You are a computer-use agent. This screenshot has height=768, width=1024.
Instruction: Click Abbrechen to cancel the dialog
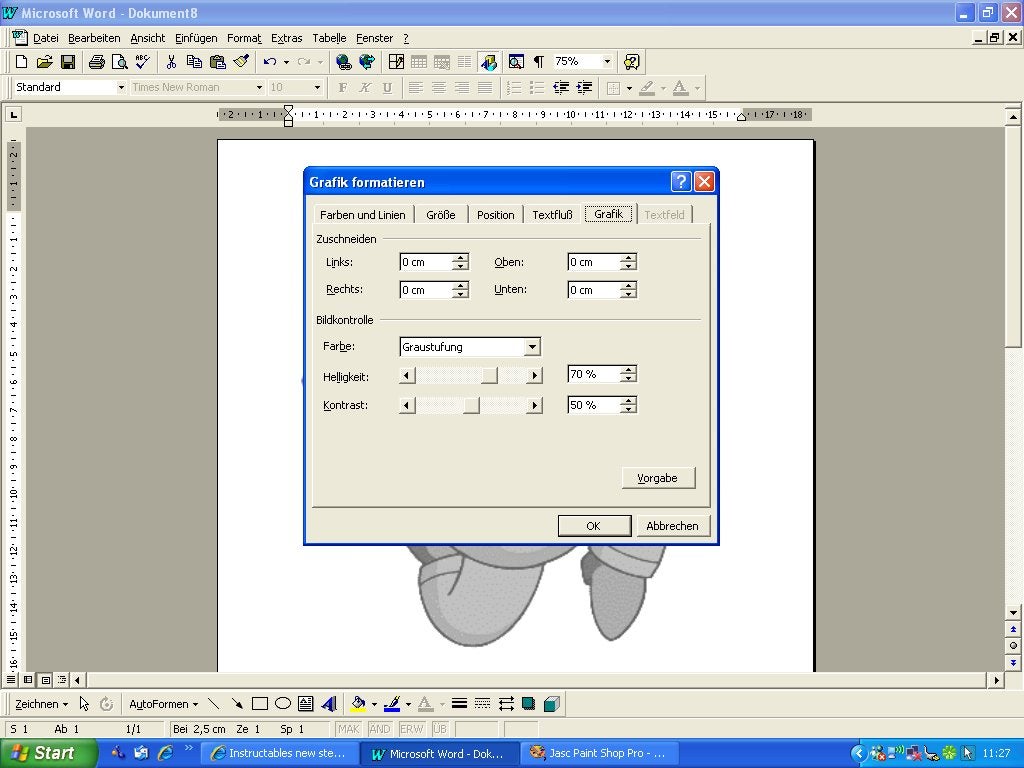pos(672,526)
